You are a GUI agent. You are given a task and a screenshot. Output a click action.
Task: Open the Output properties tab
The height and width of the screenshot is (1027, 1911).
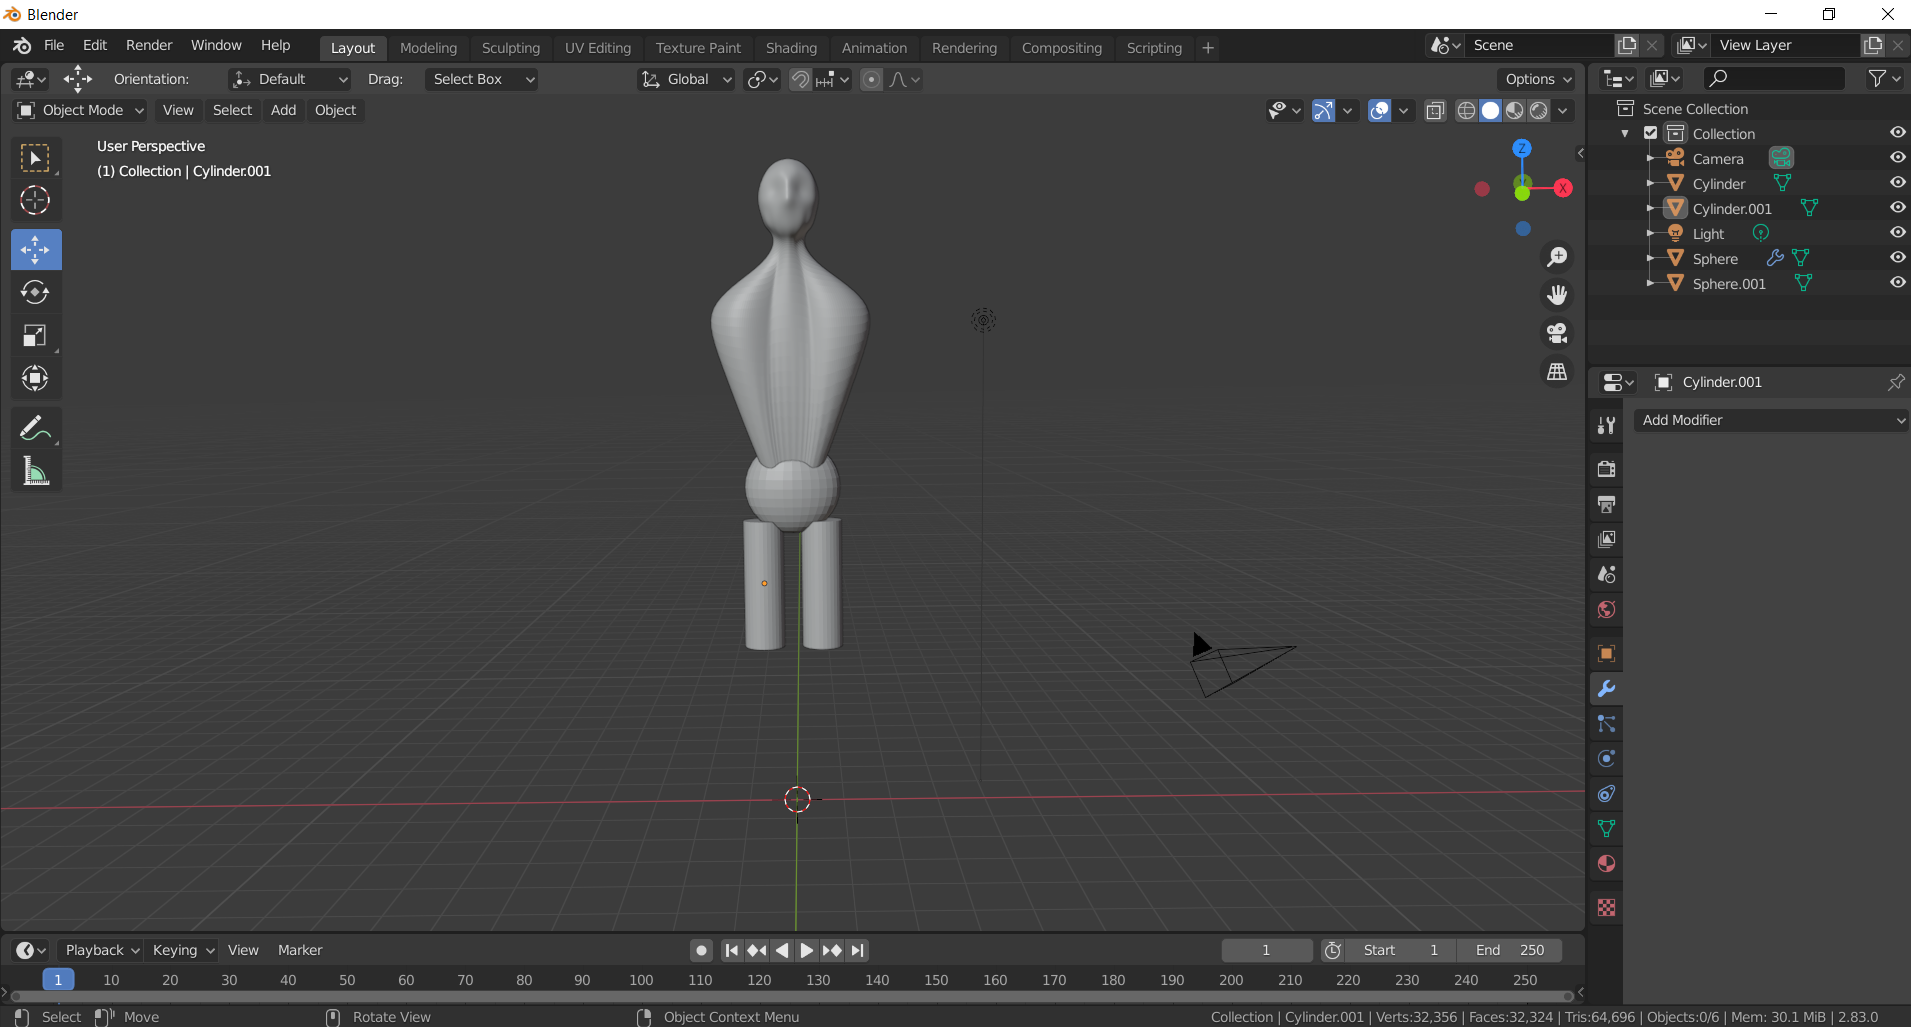click(1606, 504)
